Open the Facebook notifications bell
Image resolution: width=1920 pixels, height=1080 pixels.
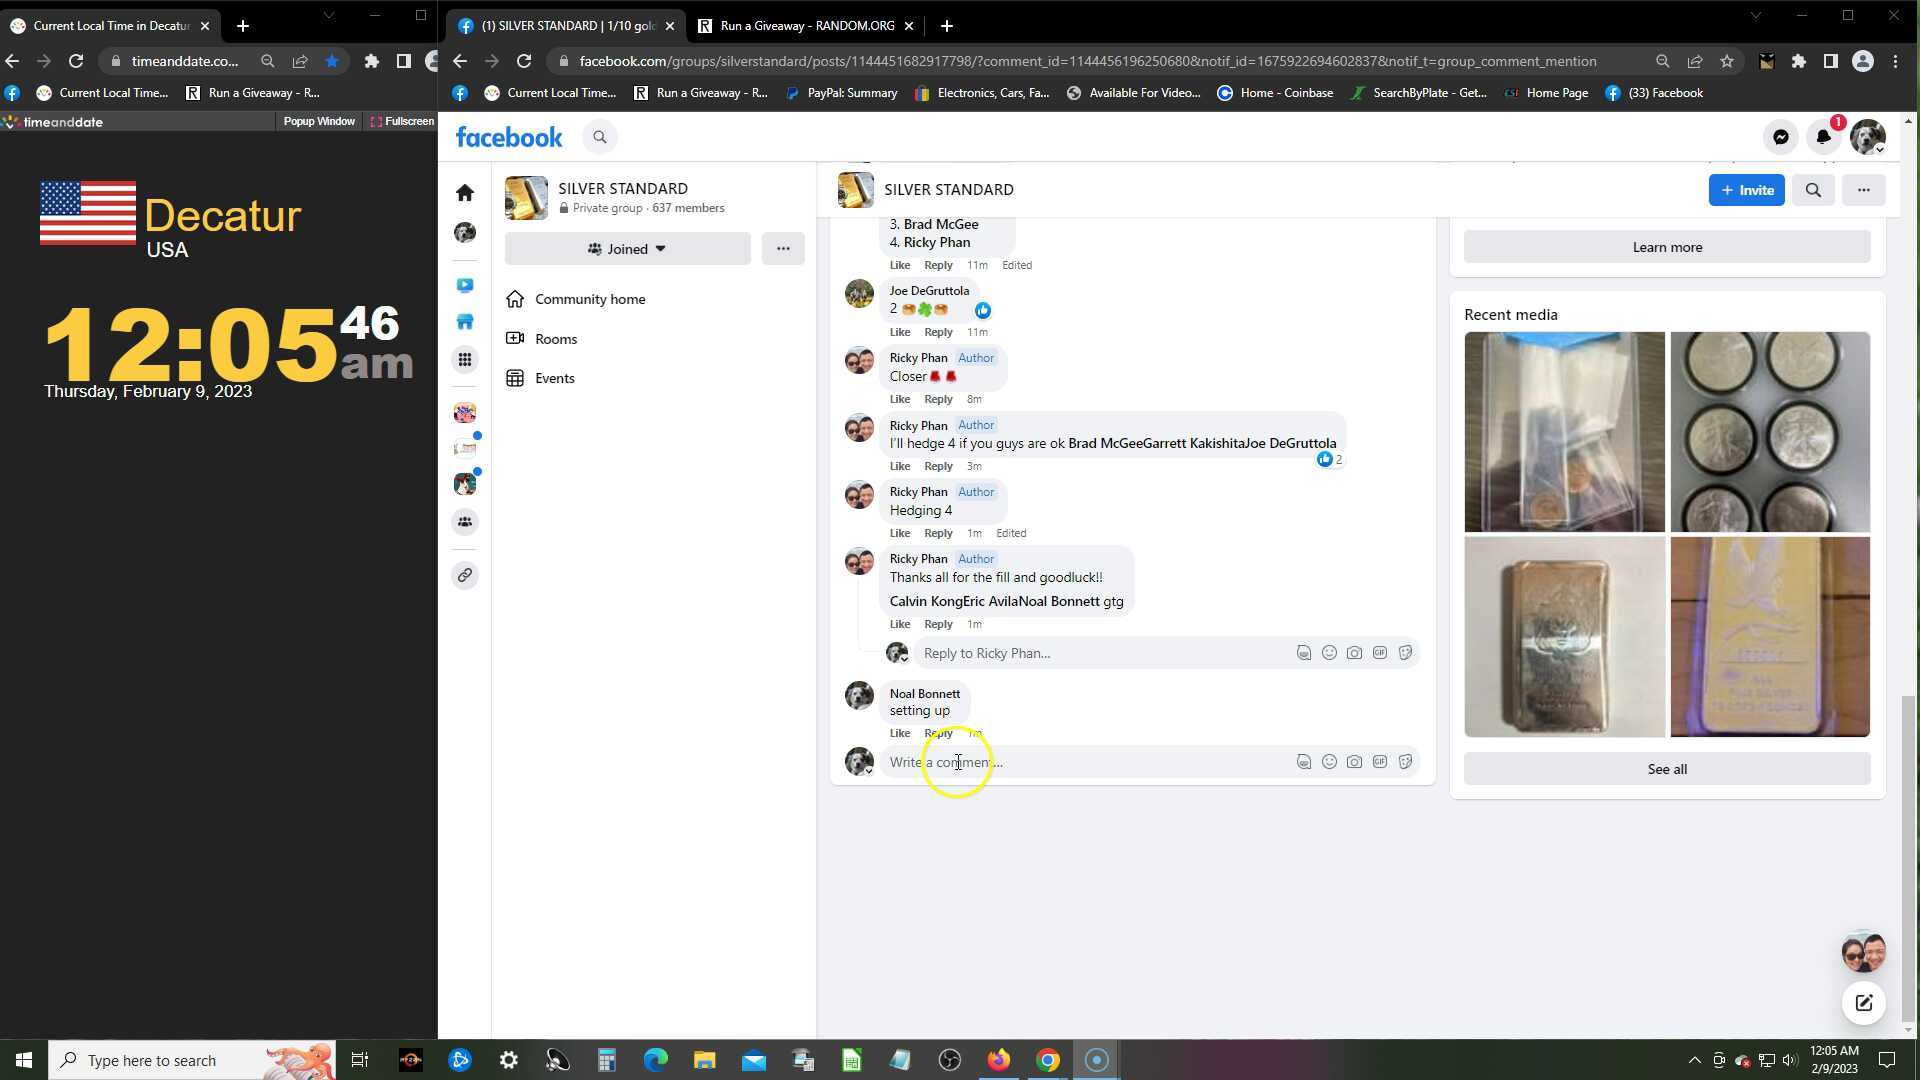click(1823, 138)
